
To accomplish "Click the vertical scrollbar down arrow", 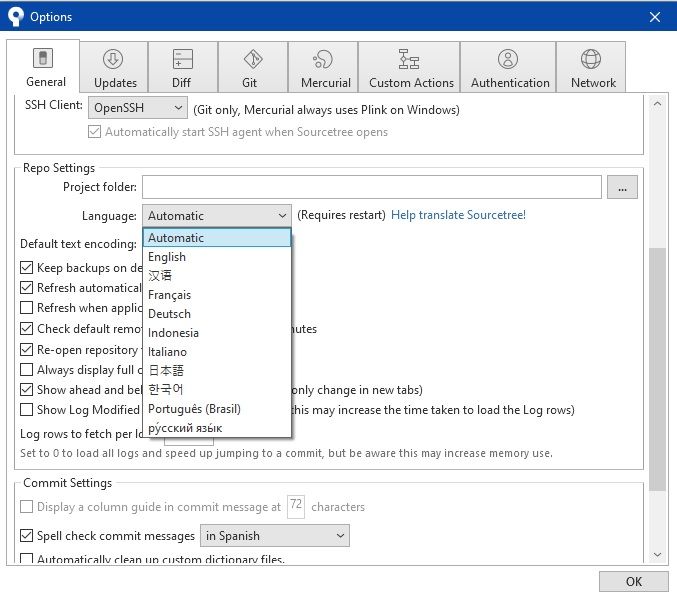I will coord(658,555).
